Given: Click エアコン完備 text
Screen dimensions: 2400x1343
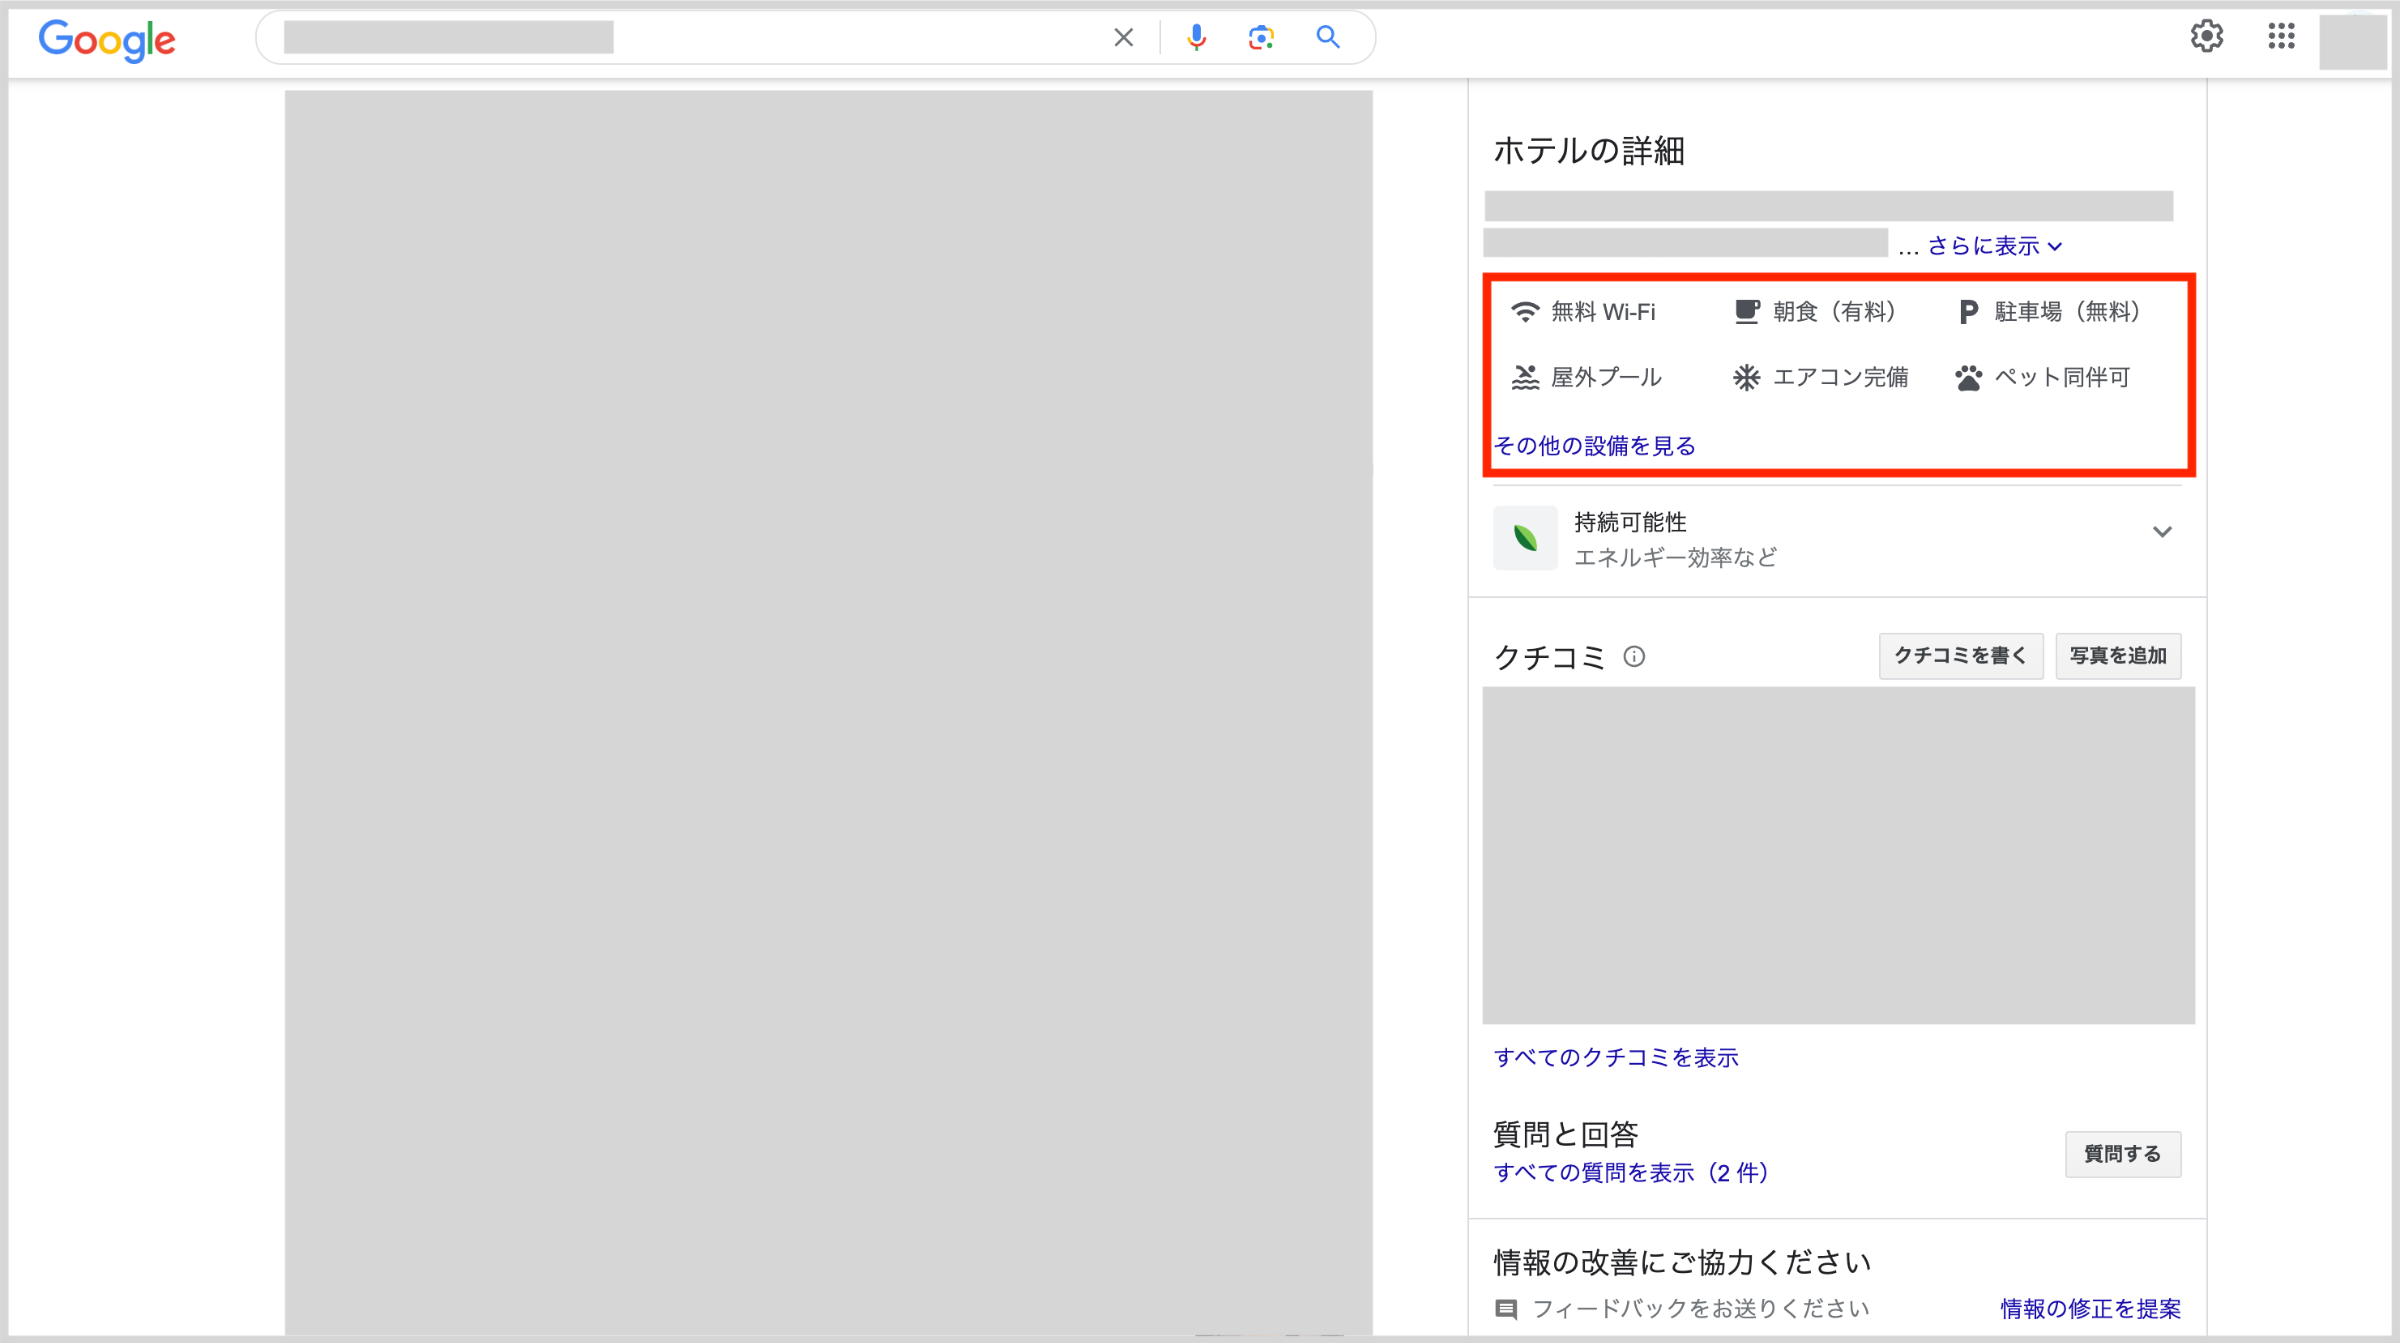Looking at the screenshot, I should 1840,377.
